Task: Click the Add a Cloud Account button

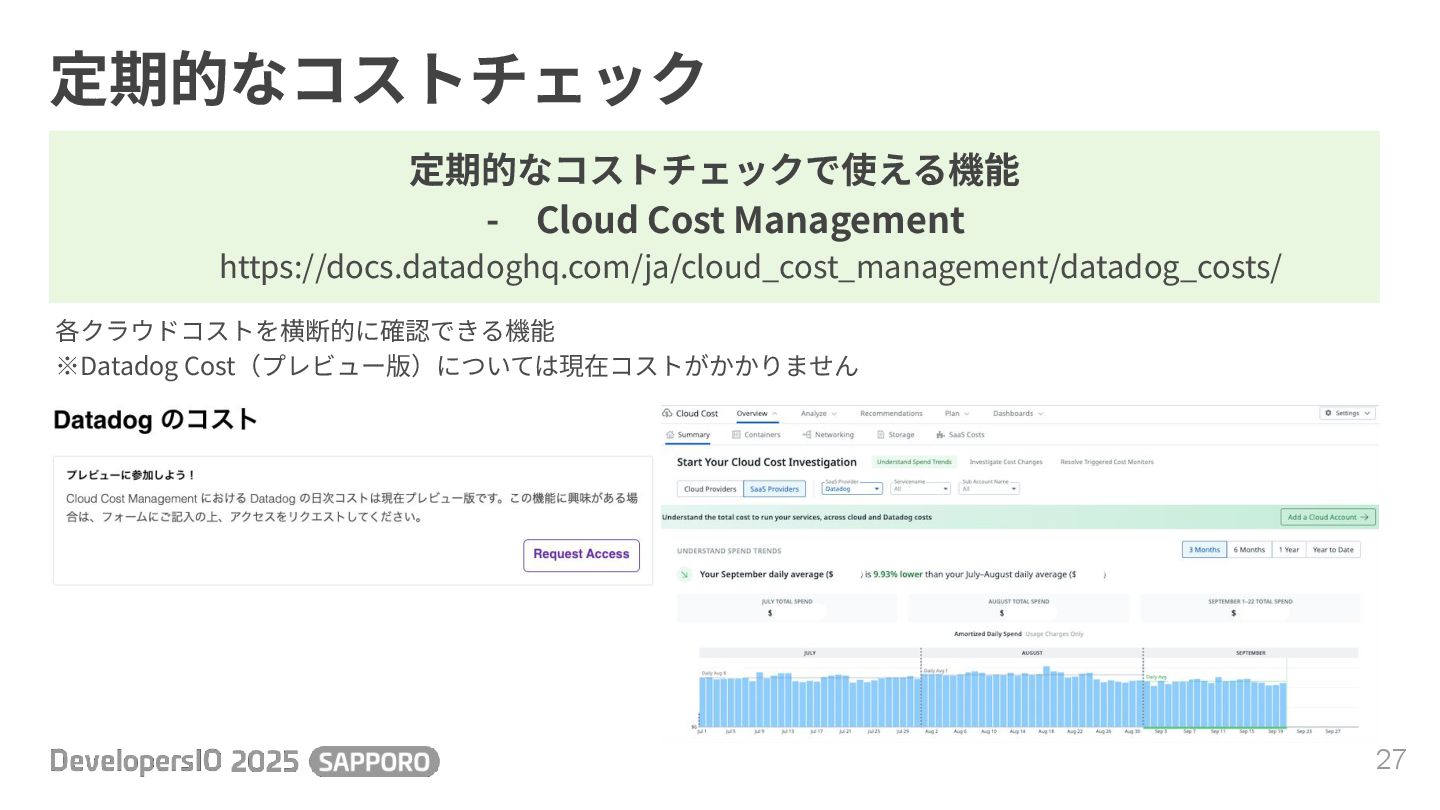Action: click(1328, 517)
